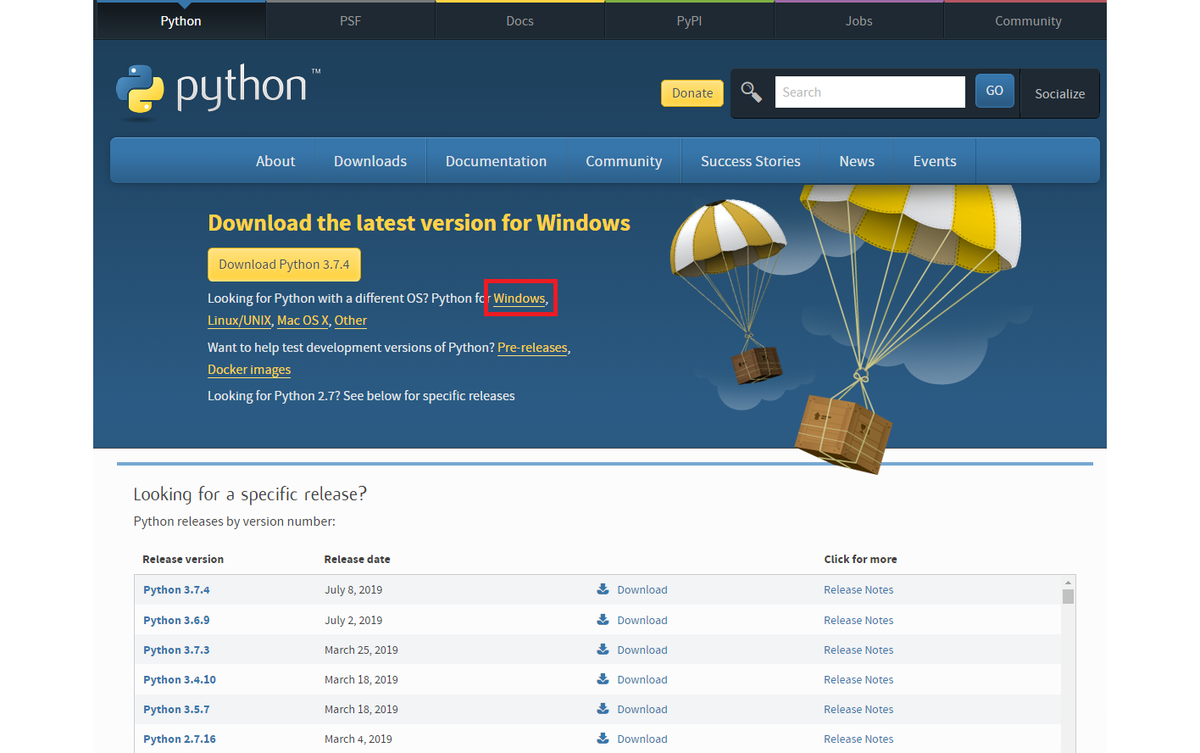Open Release Notes for Python 2.7.16
1200x753 pixels.
pos(859,739)
